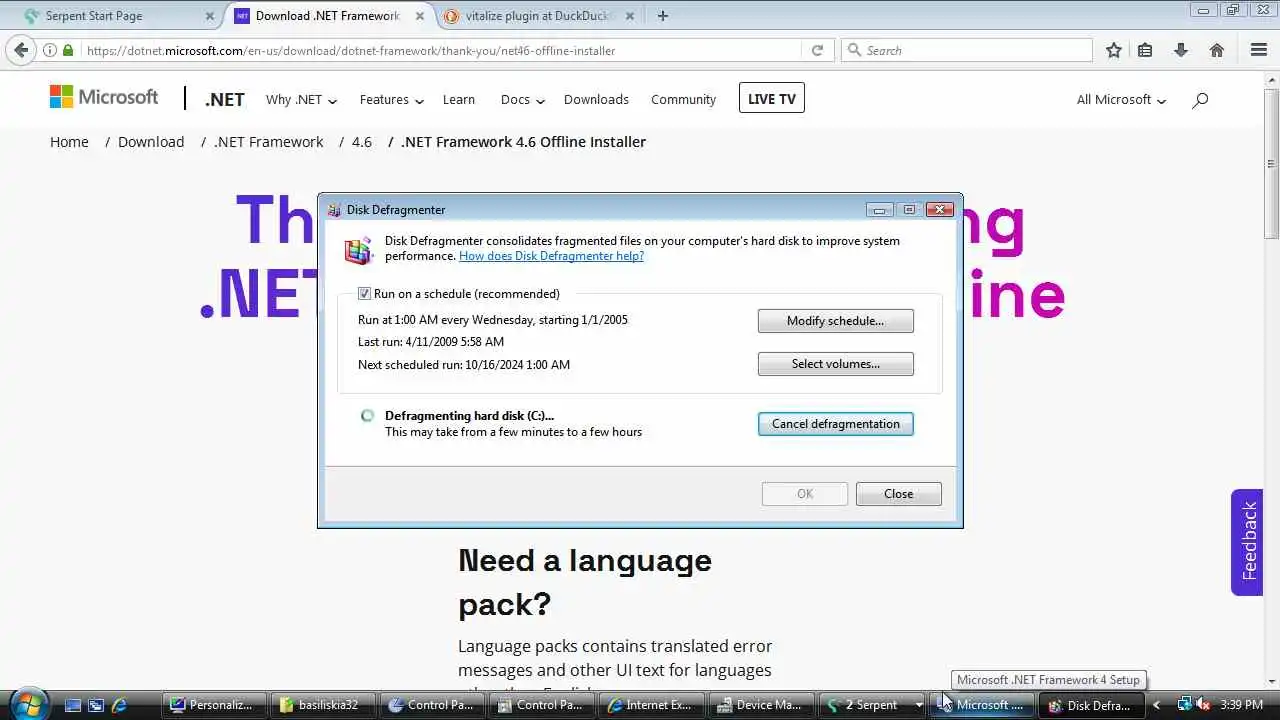Click the .NET Framework breadcrumb link

pos(269,142)
